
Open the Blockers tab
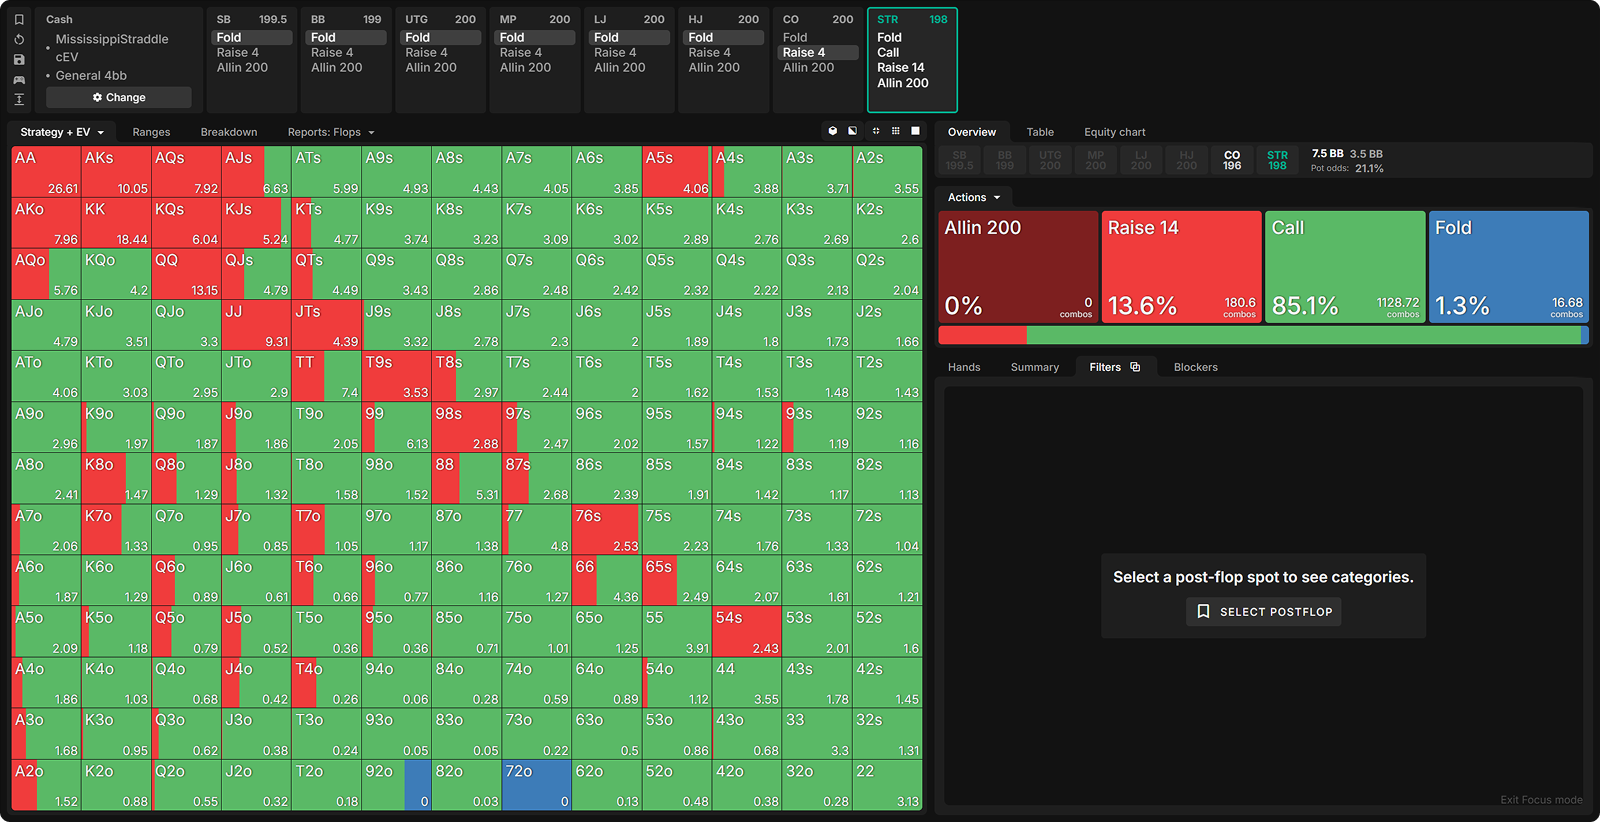click(x=1195, y=367)
